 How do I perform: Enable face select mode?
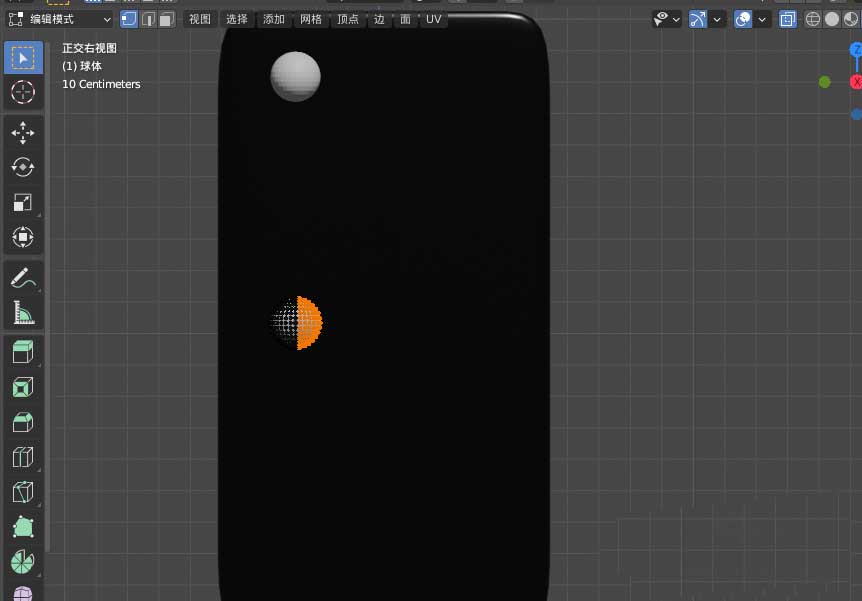[x=166, y=19]
